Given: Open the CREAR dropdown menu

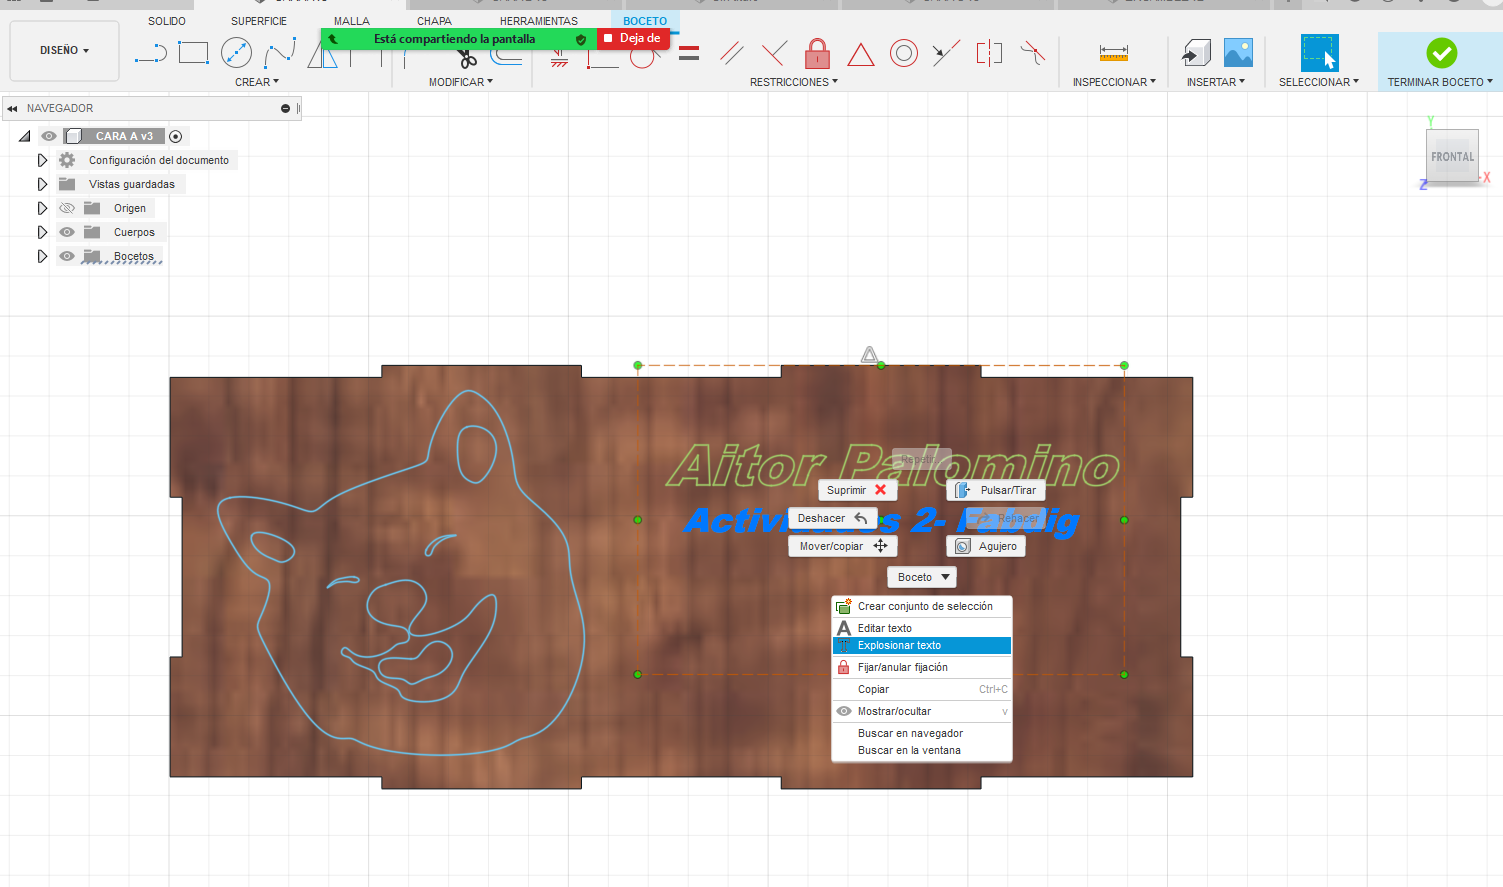Looking at the screenshot, I should click(257, 82).
